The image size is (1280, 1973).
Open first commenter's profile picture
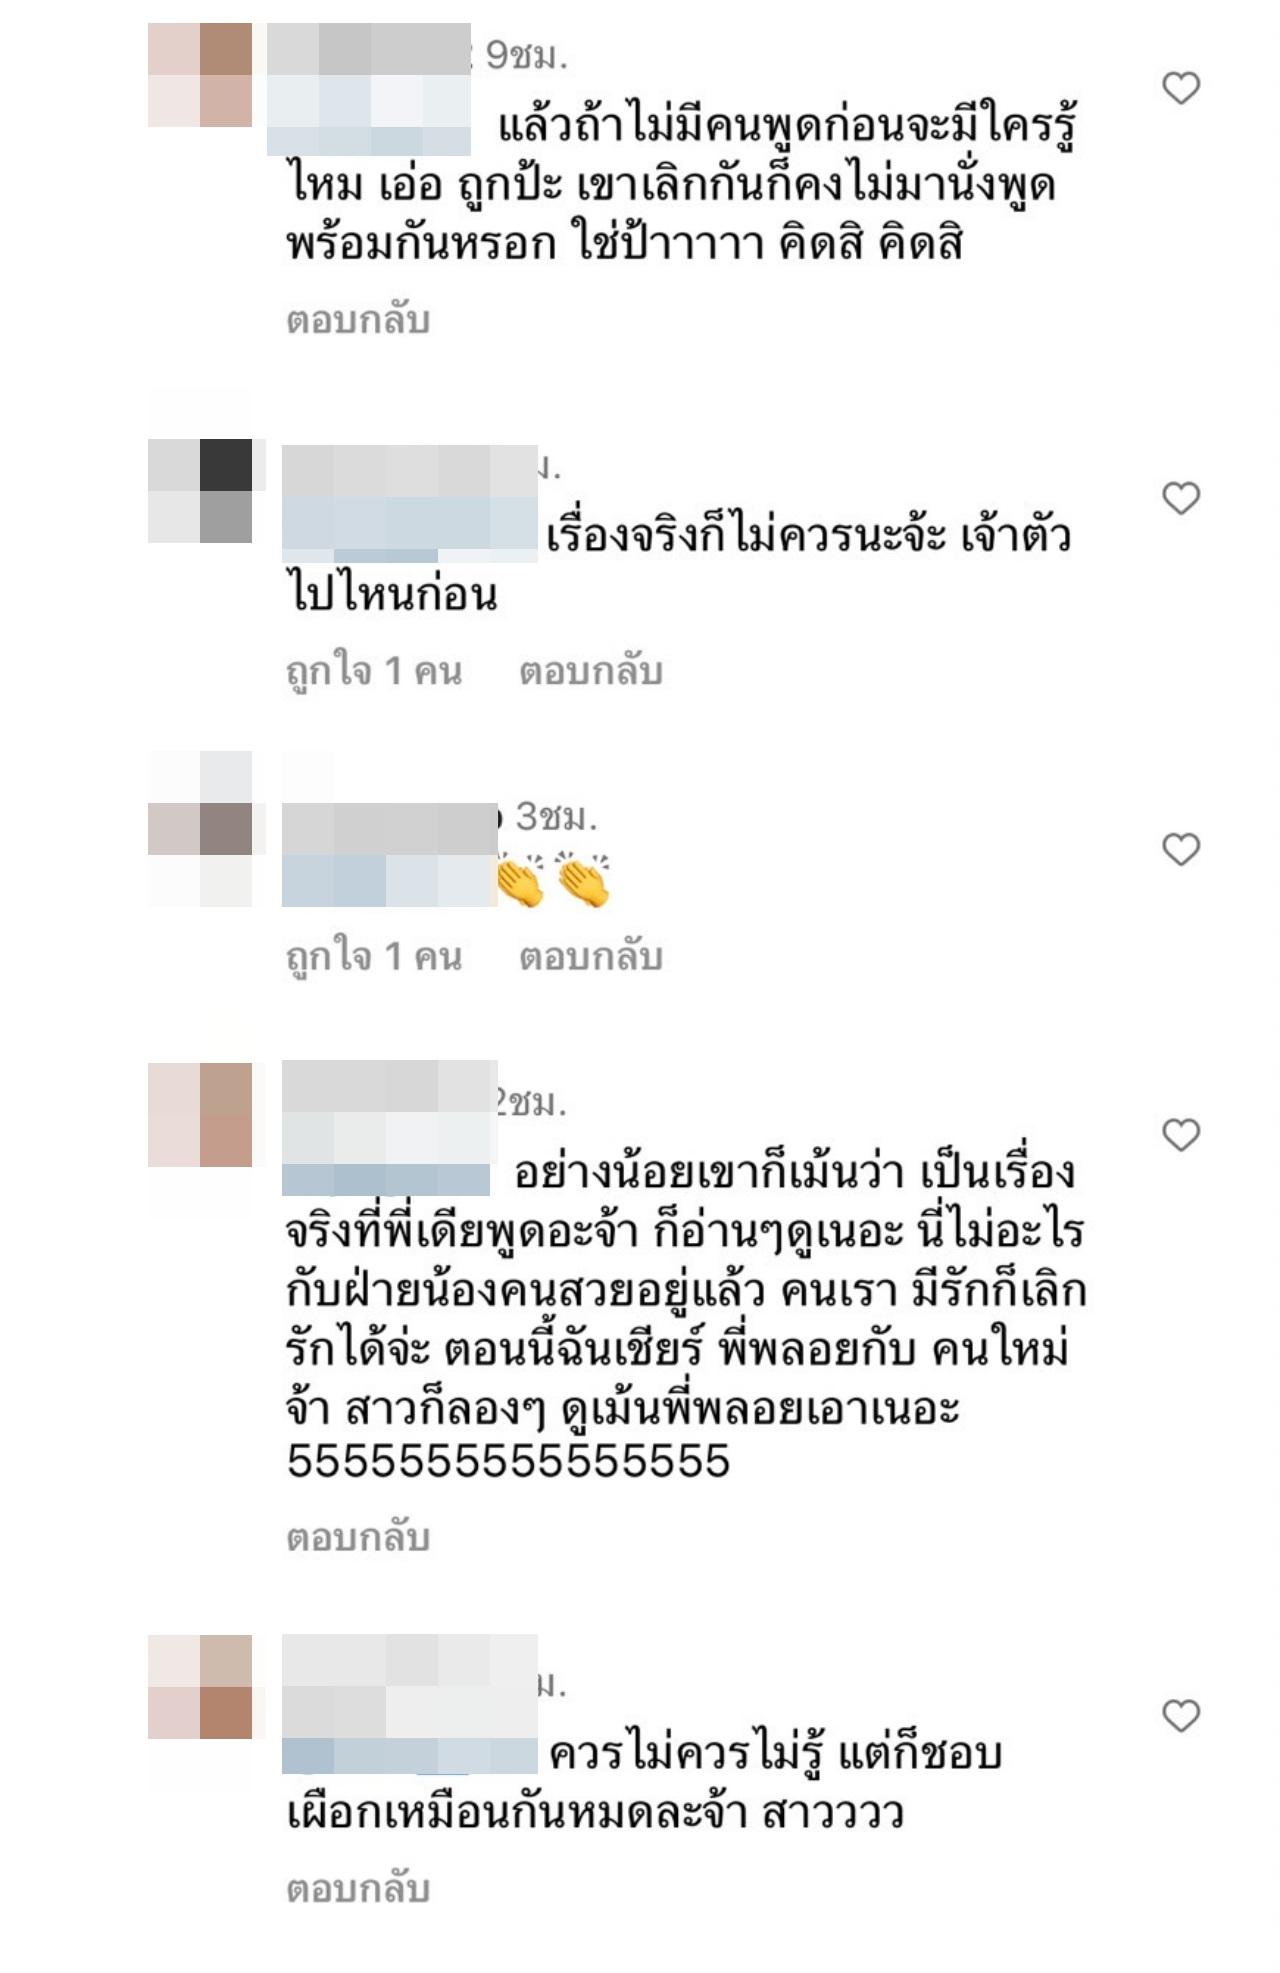(x=200, y=75)
